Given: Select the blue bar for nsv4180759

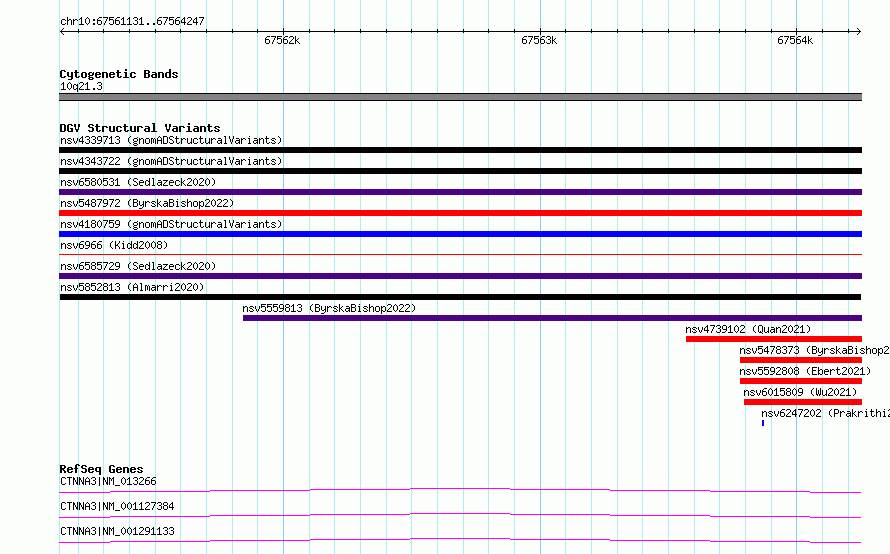Looking at the screenshot, I should pyautogui.click(x=460, y=234).
